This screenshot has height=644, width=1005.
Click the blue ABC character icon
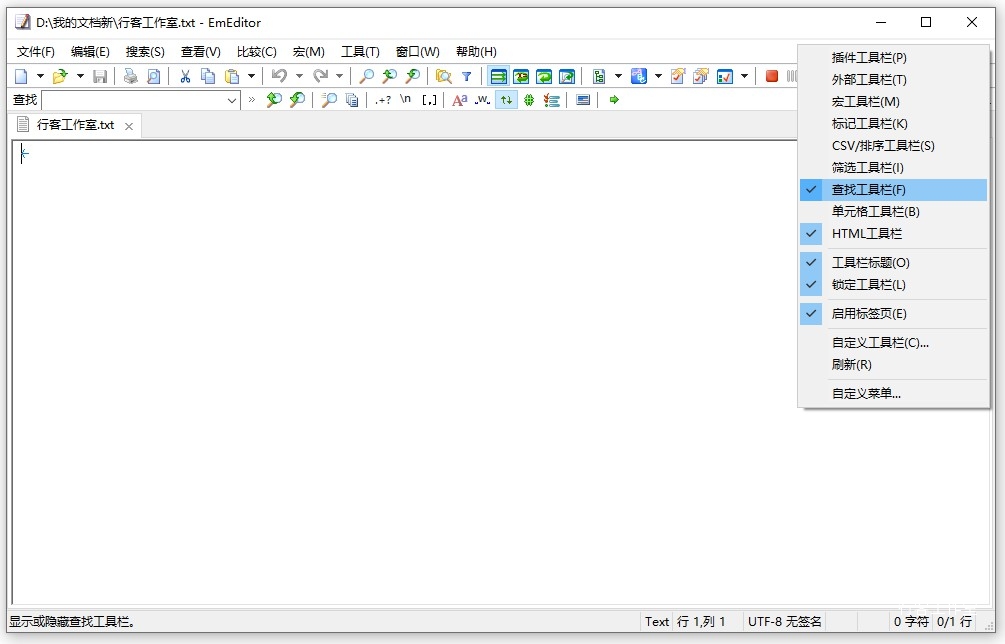coord(639,77)
